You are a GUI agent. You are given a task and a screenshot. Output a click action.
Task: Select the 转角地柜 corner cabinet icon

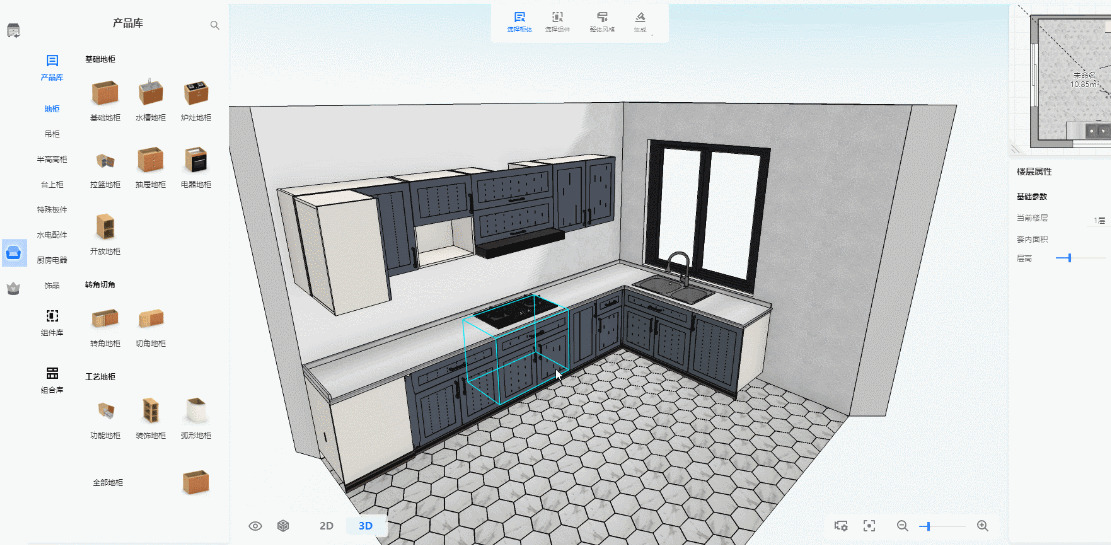(105, 318)
